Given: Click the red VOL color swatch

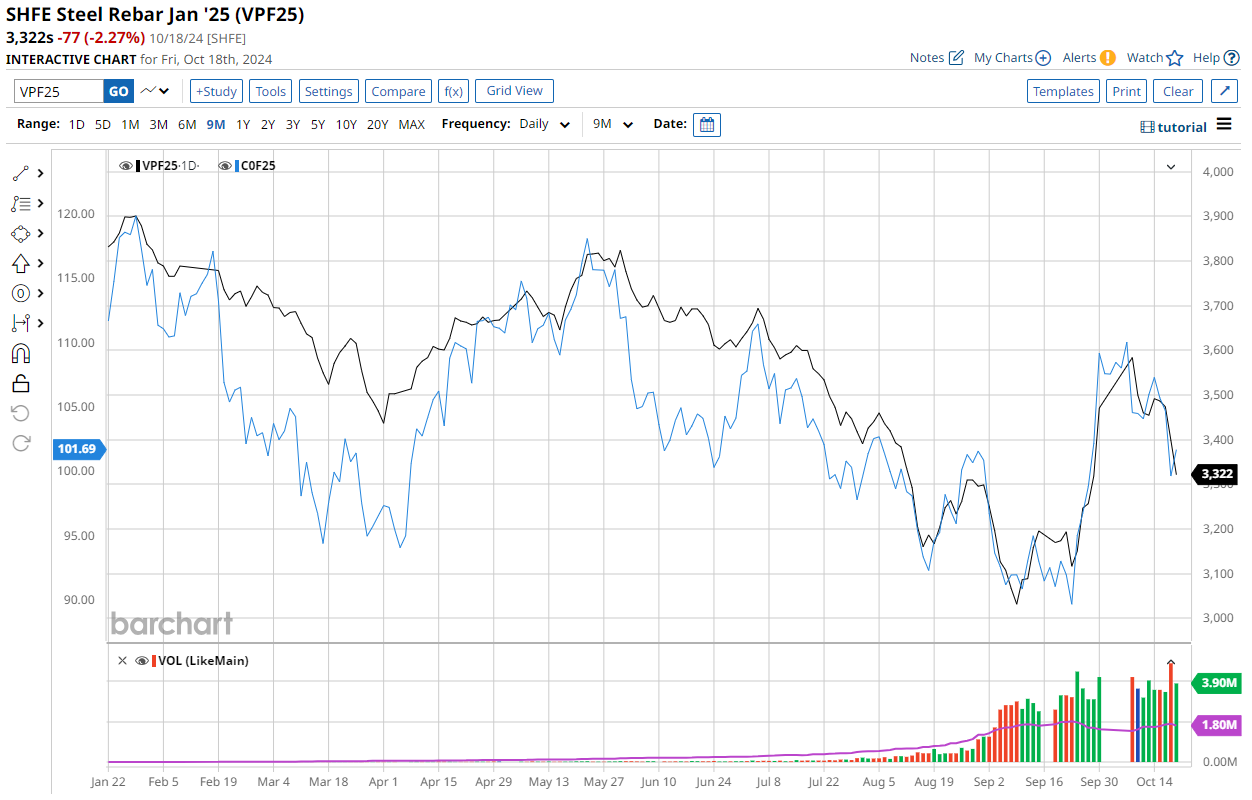Looking at the screenshot, I should (154, 661).
